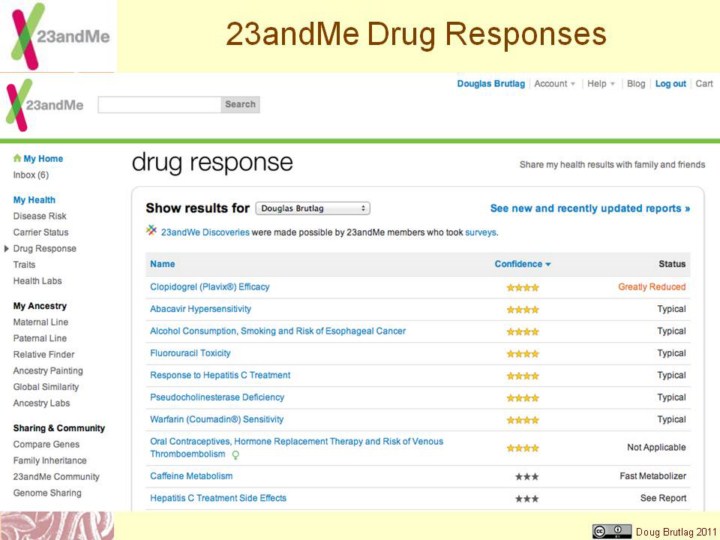Sort results by Confidence column
This screenshot has width=720, height=540.
(522, 264)
